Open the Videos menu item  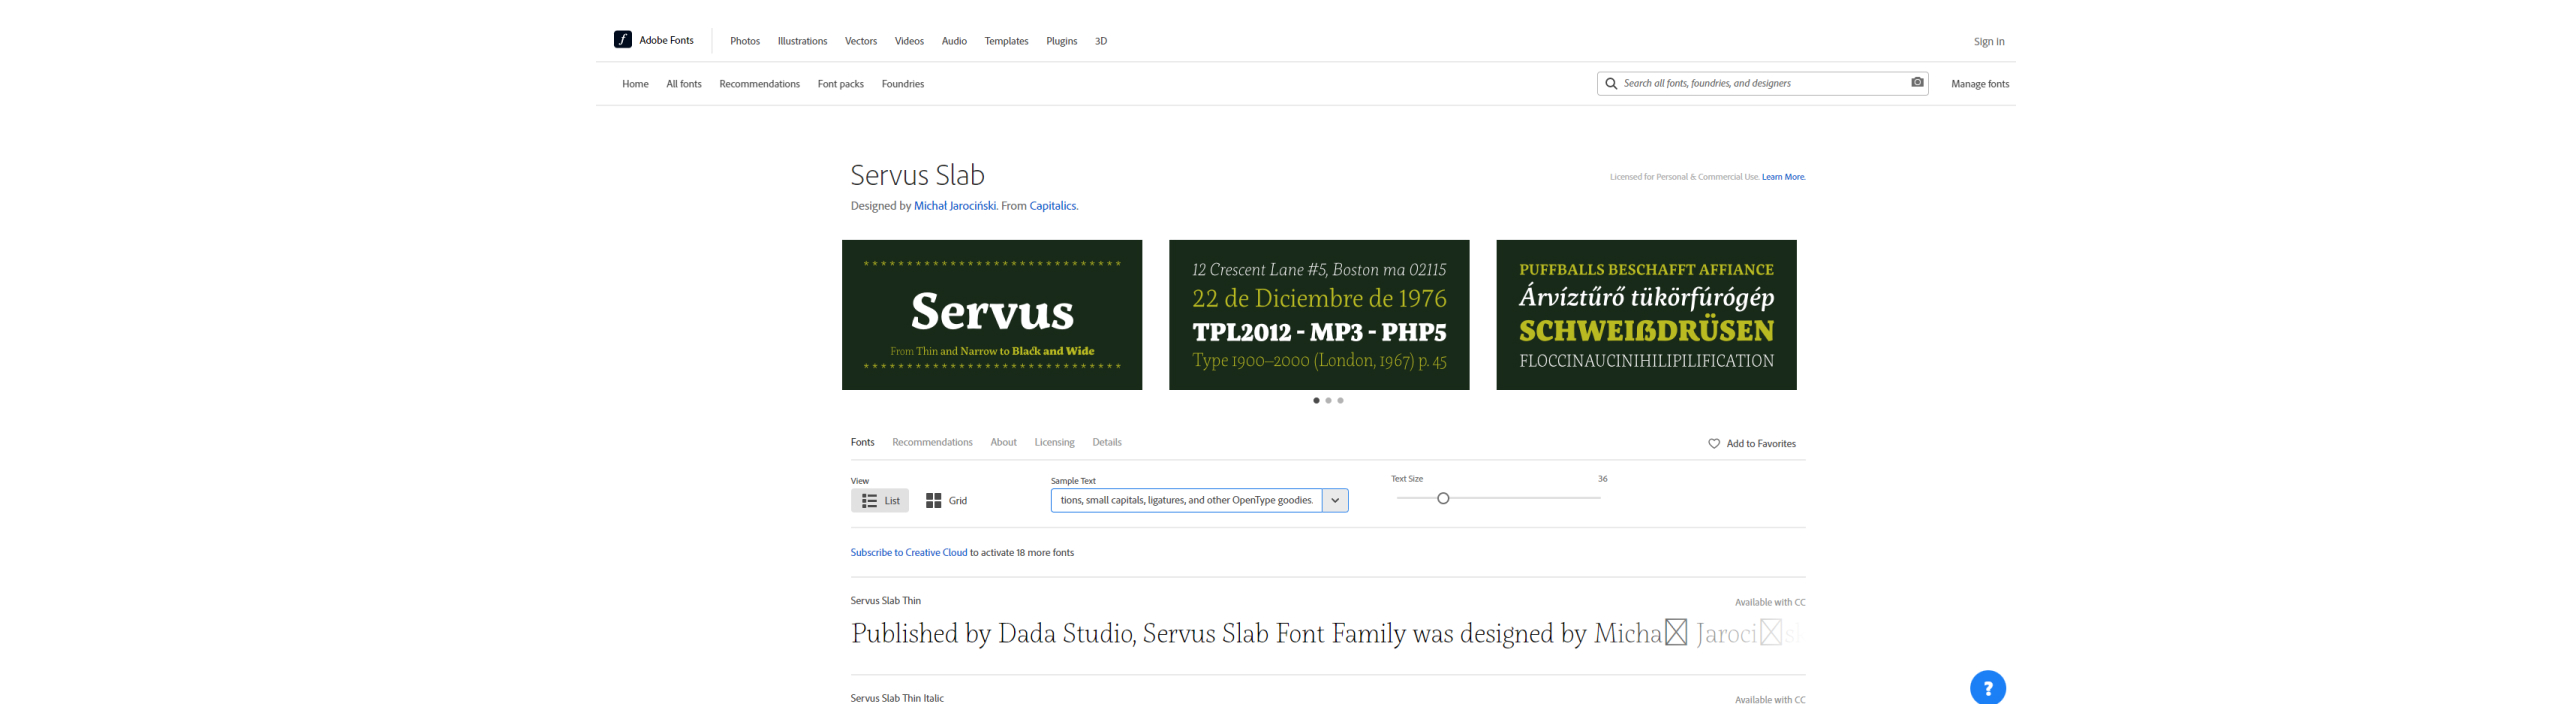(x=908, y=41)
